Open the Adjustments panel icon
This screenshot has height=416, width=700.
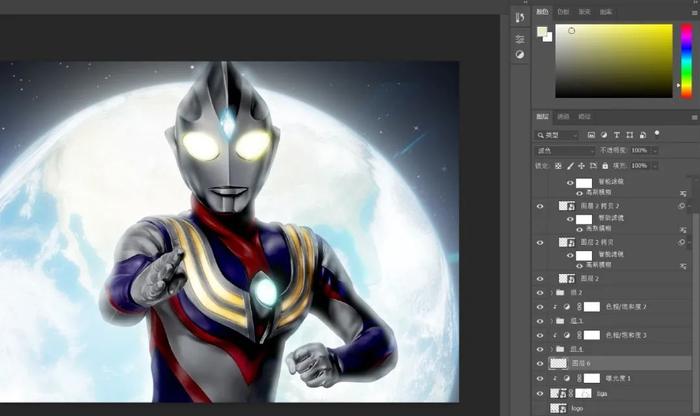coord(520,54)
